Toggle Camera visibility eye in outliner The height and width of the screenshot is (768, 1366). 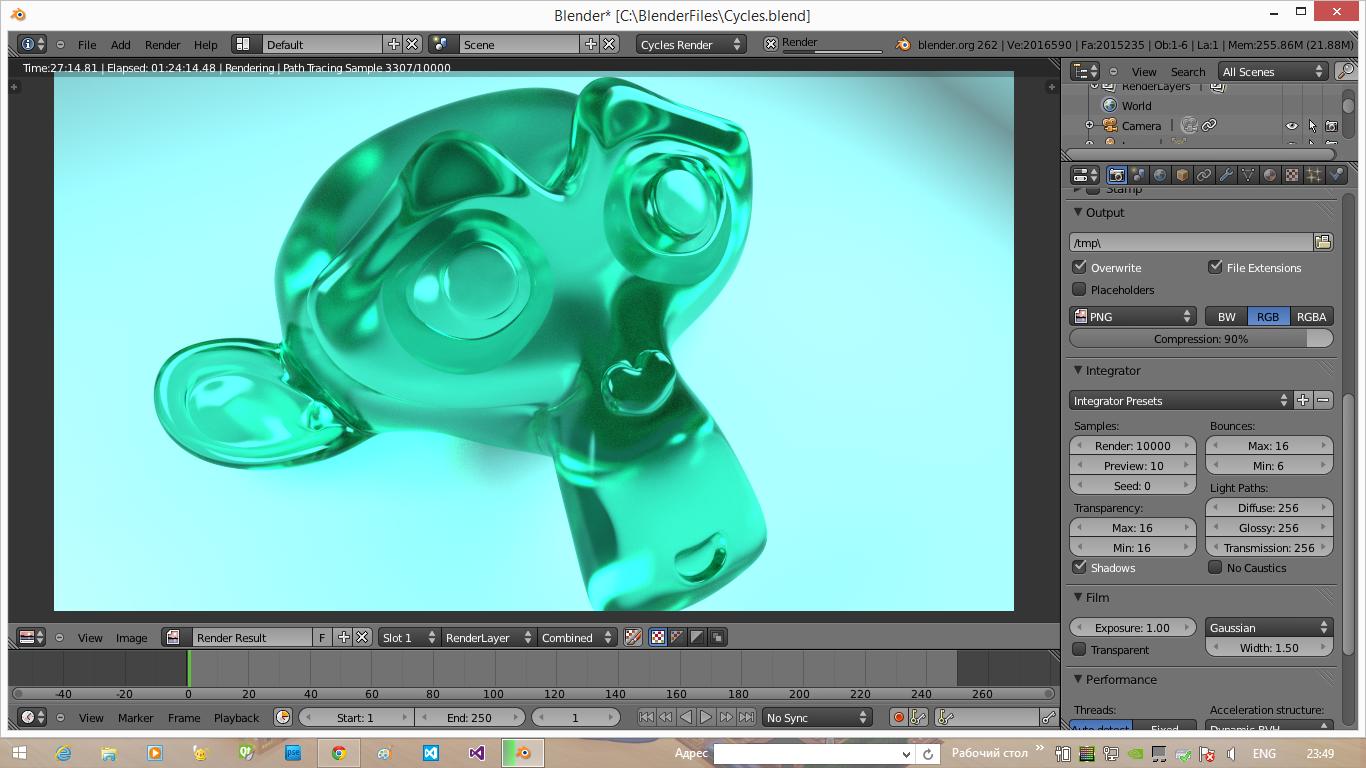(x=1291, y=126)
